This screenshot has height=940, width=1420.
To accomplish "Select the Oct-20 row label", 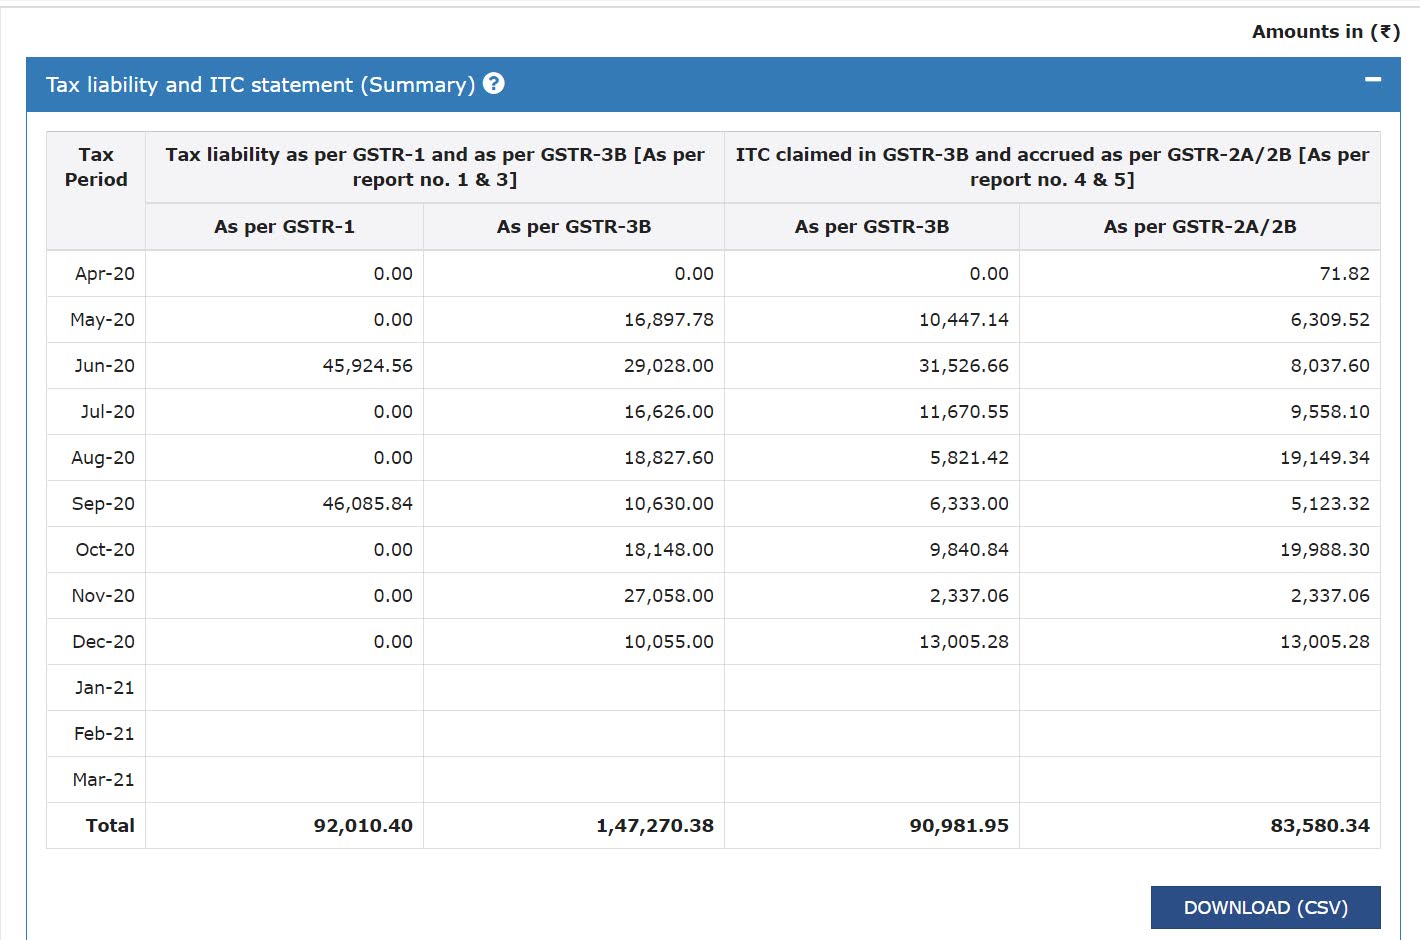I will (x=103, y=549).
